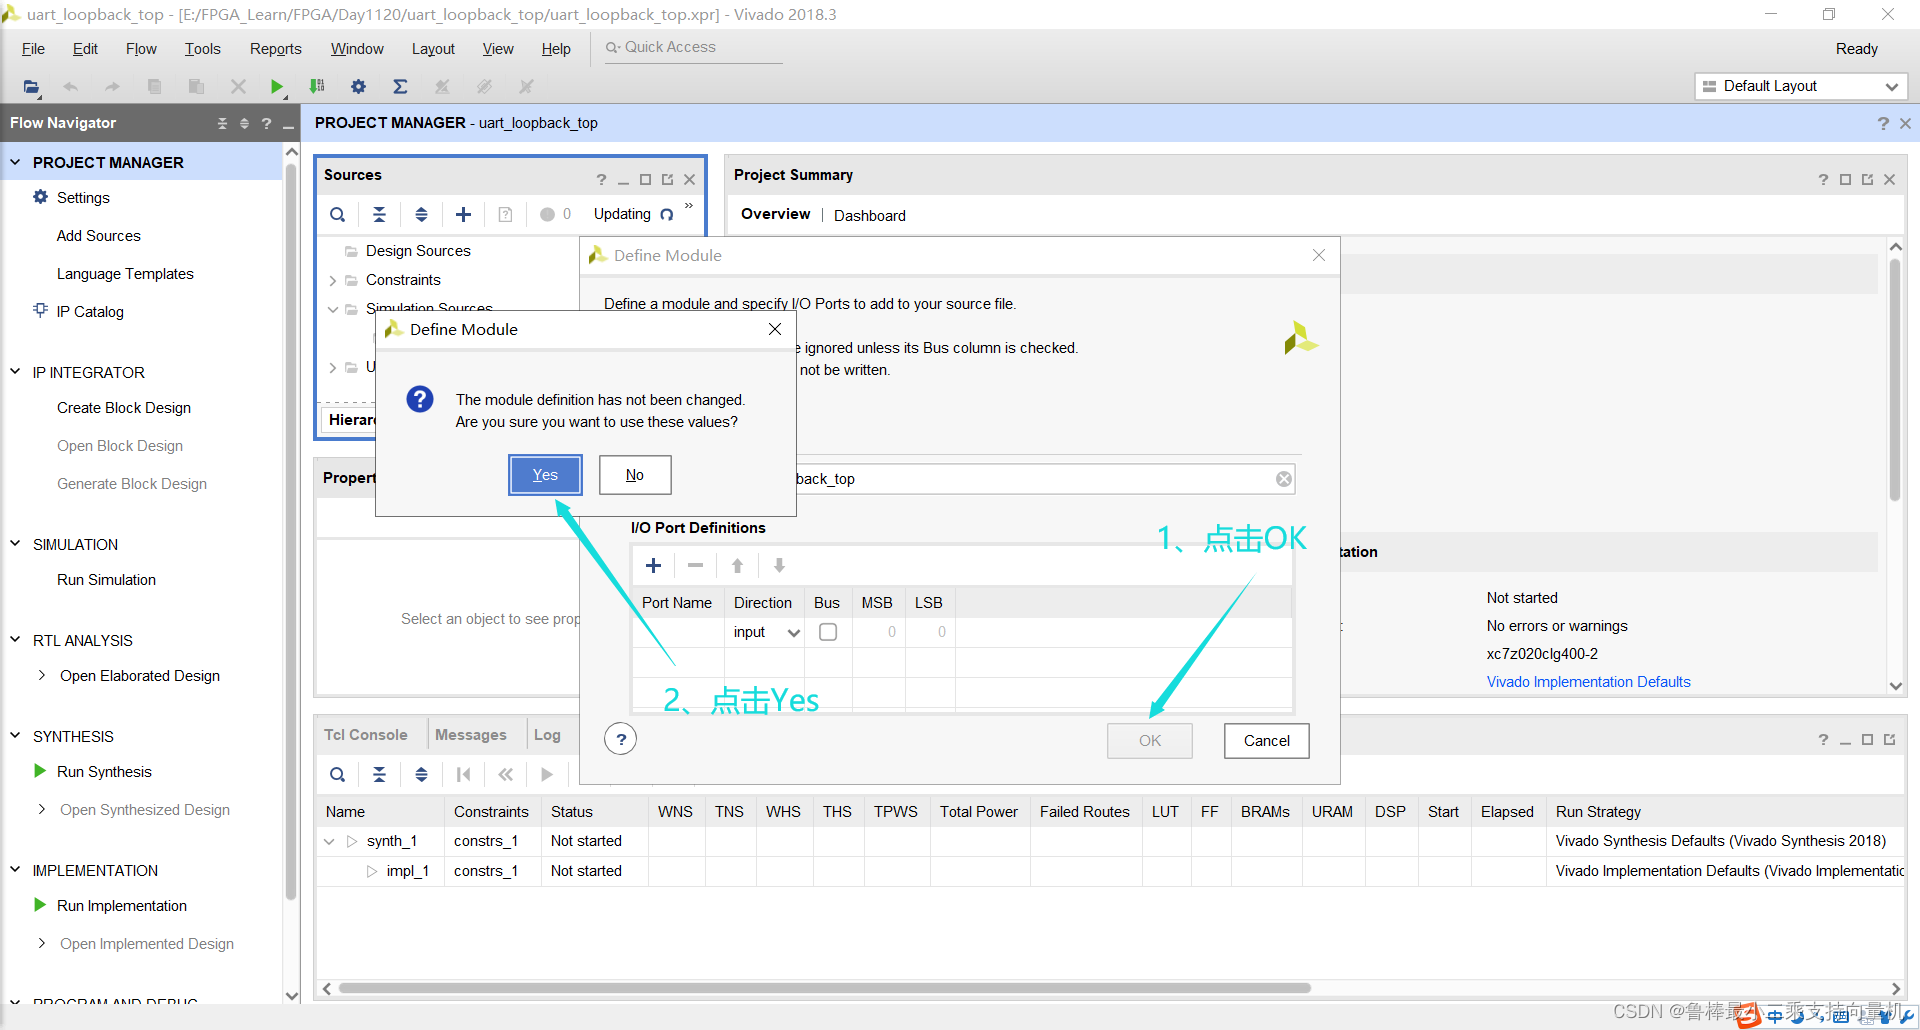The image size is (1920, 1030).
Task: Collapse PROJECT MANAGER section
Action: 15,162
